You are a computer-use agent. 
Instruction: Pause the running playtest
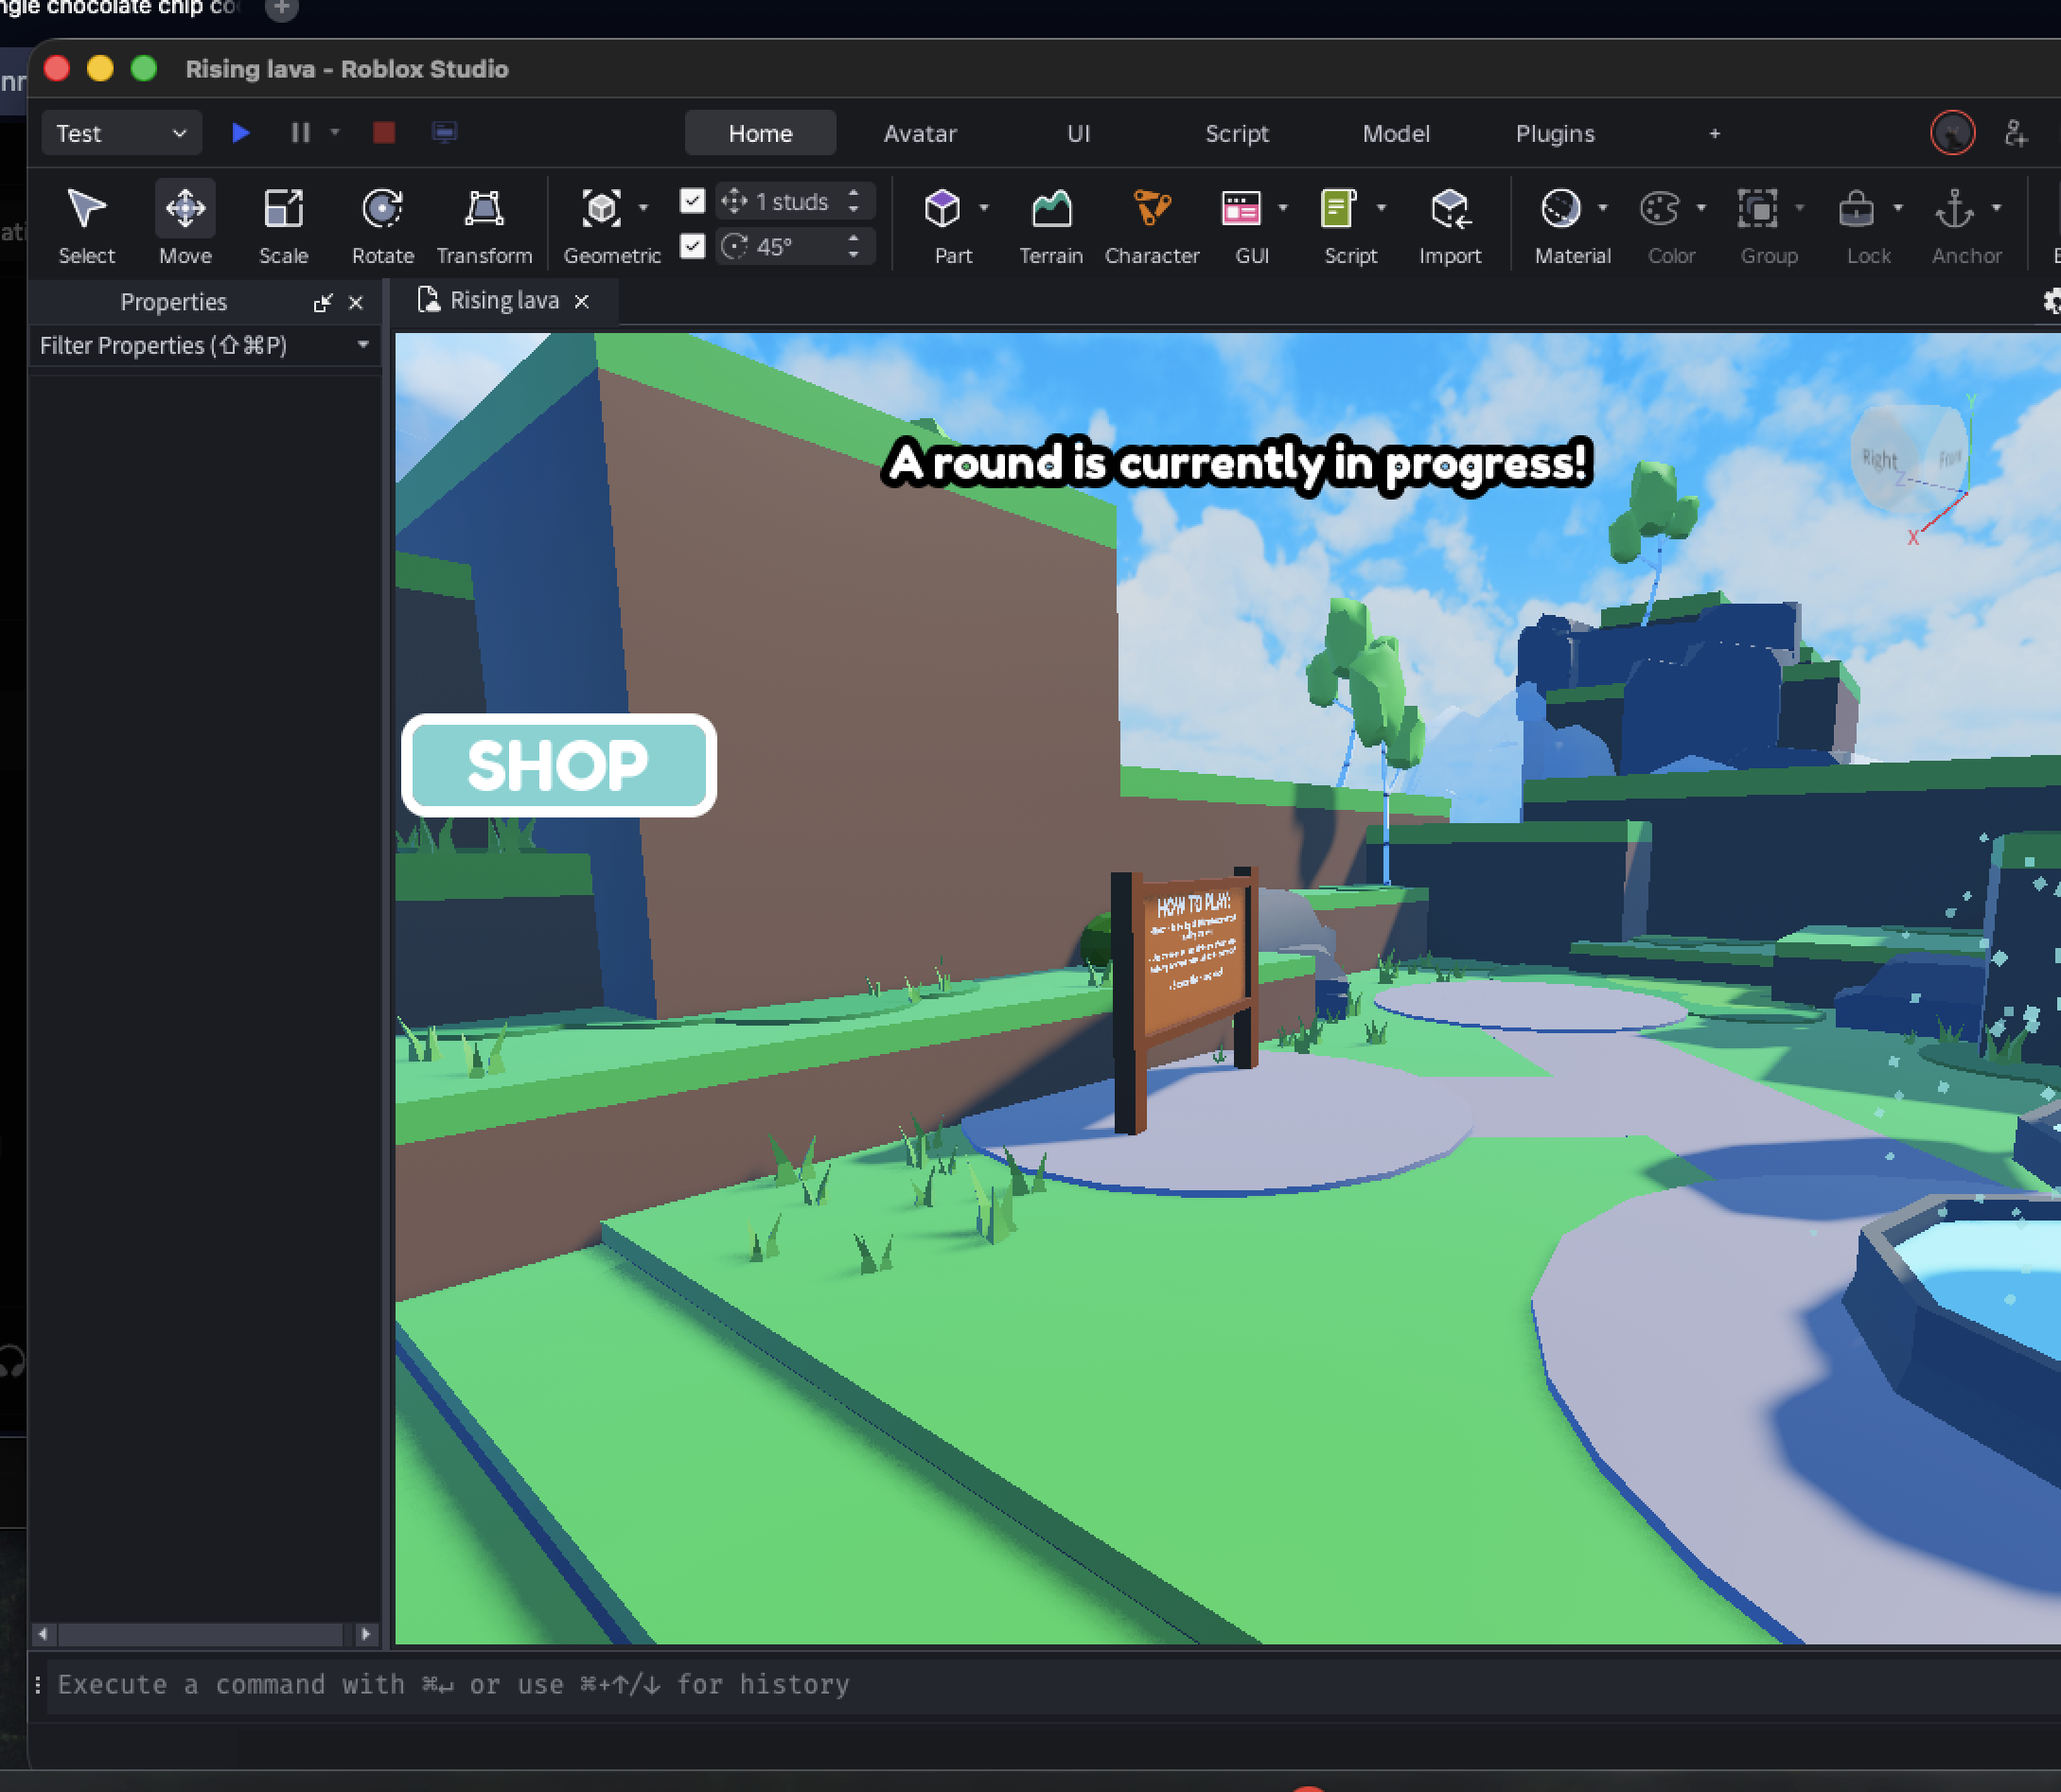(300, 132)
